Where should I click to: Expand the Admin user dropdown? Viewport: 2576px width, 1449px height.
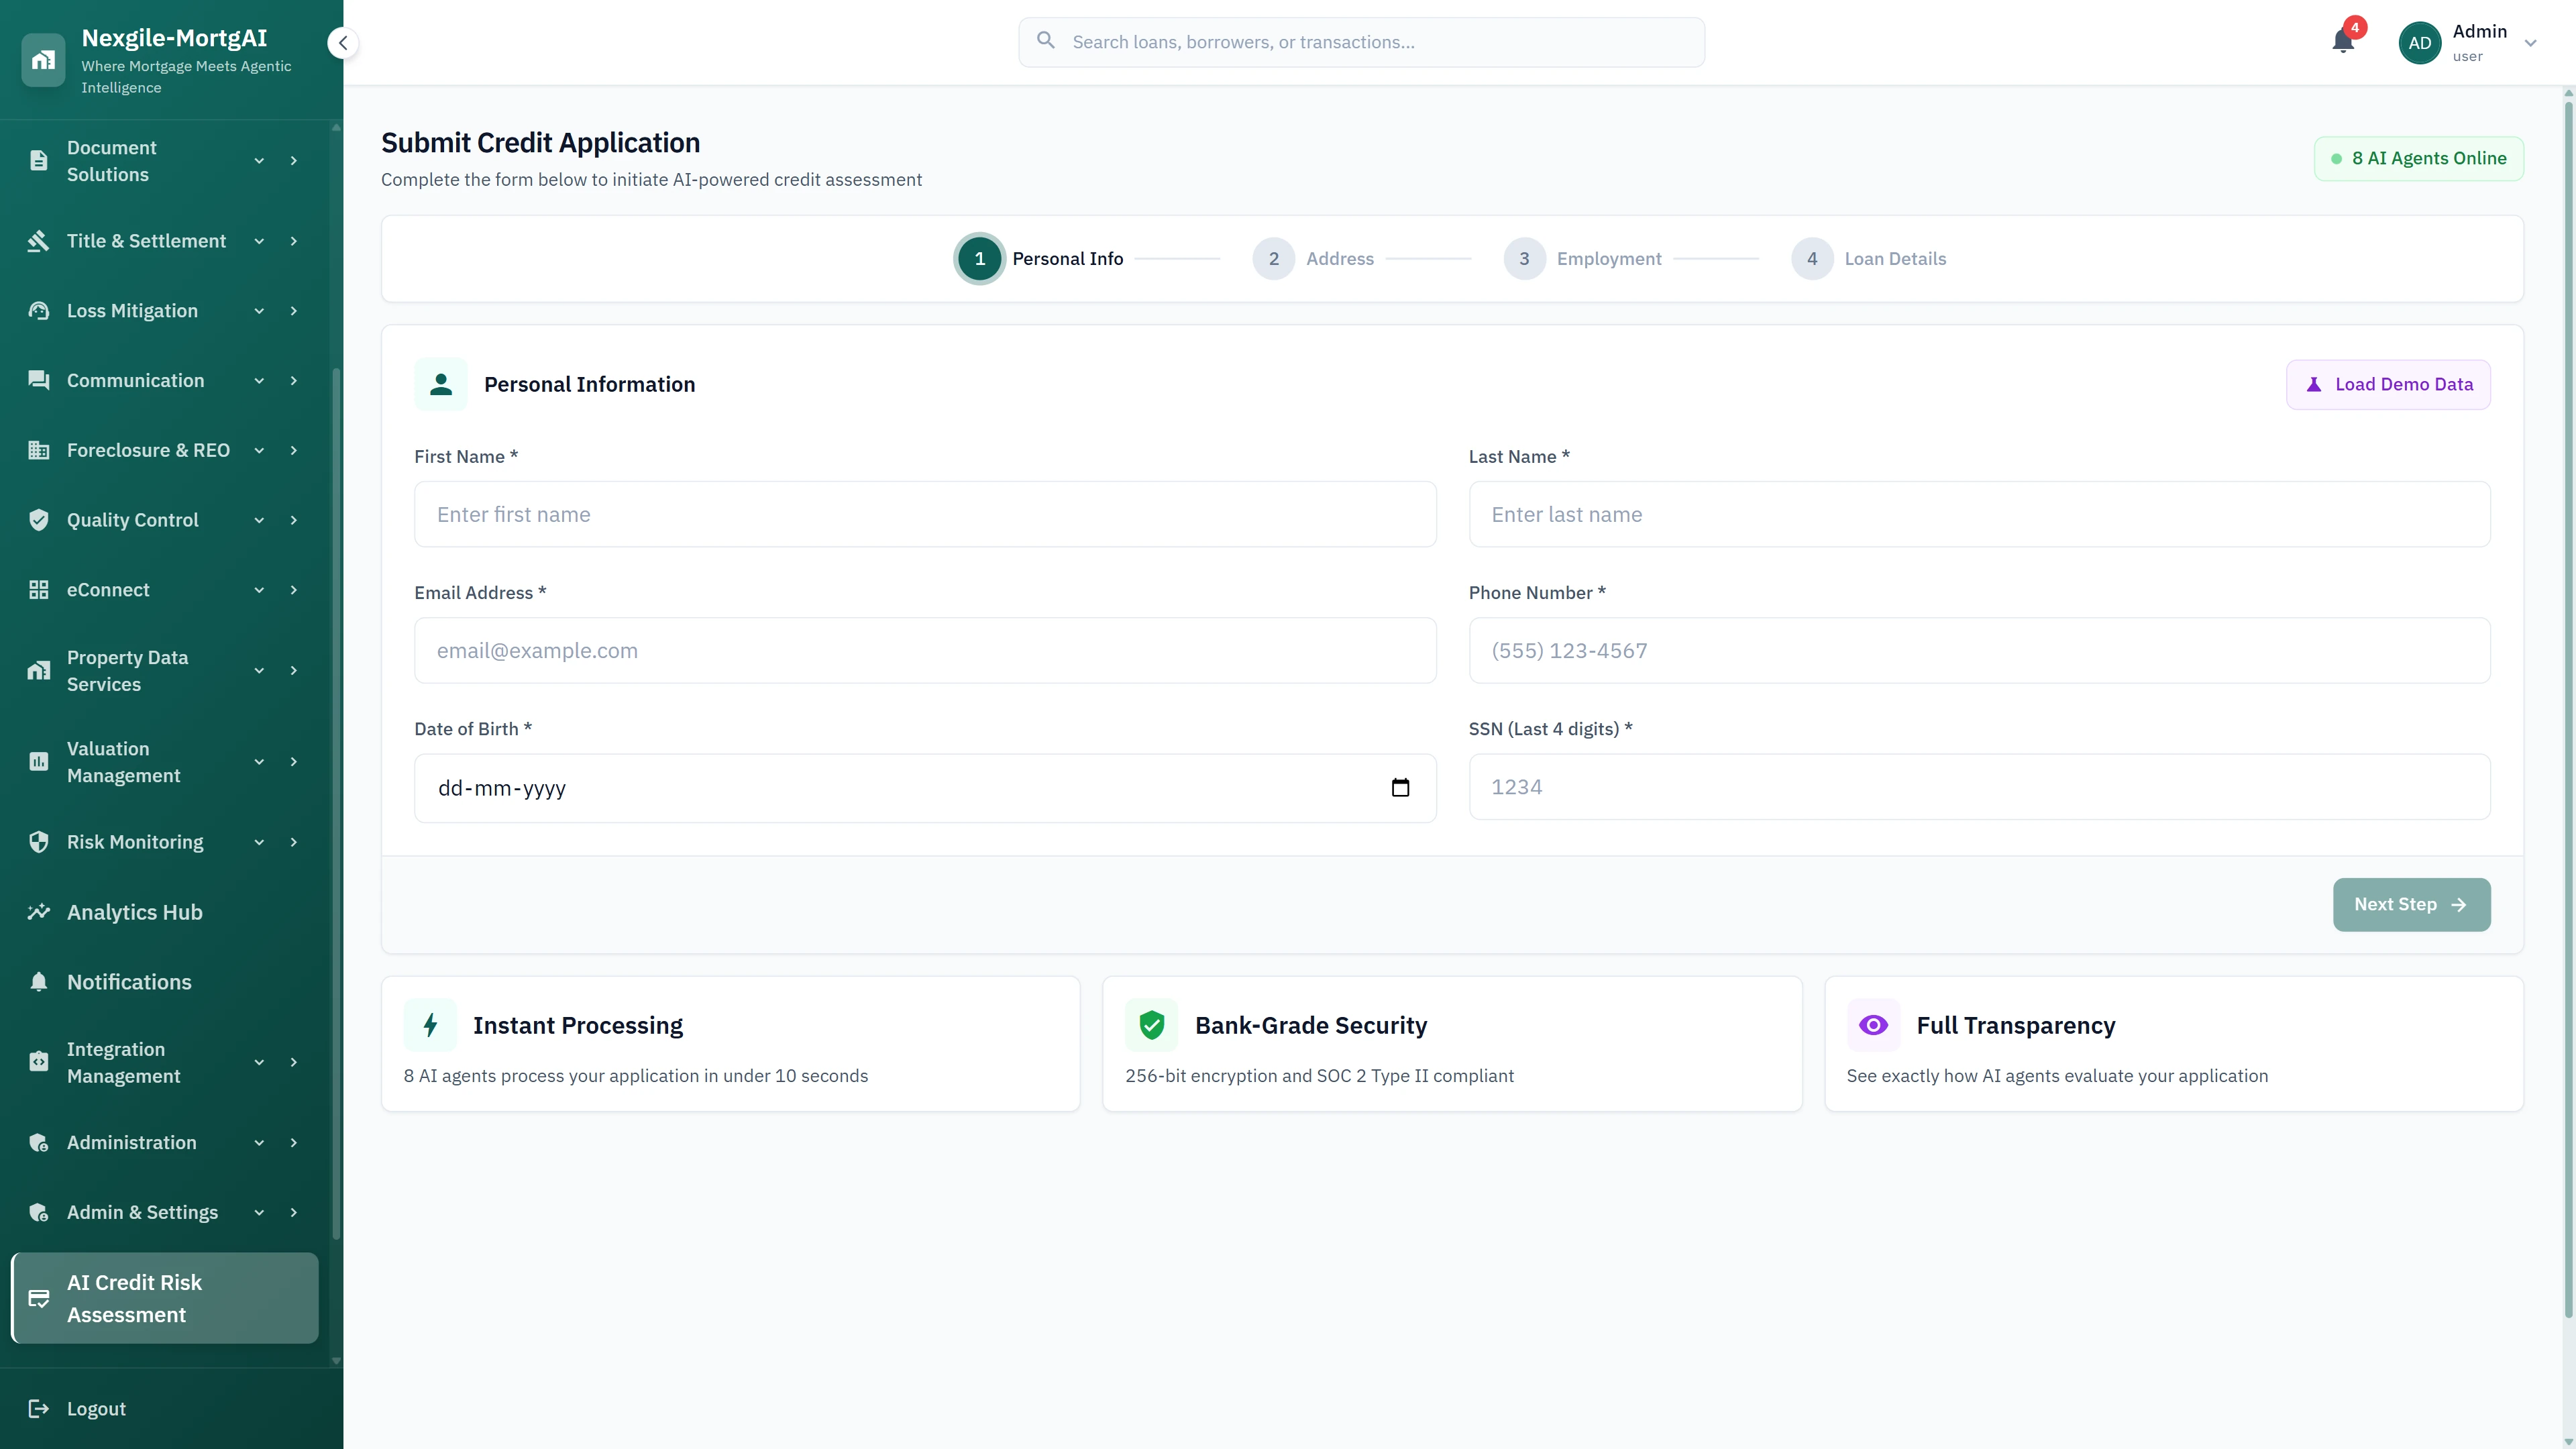pos(2531,42)
